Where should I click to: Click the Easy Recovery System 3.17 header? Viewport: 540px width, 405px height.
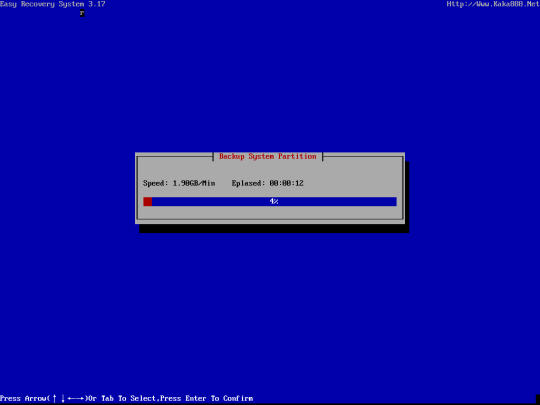[x=53, y=4]
